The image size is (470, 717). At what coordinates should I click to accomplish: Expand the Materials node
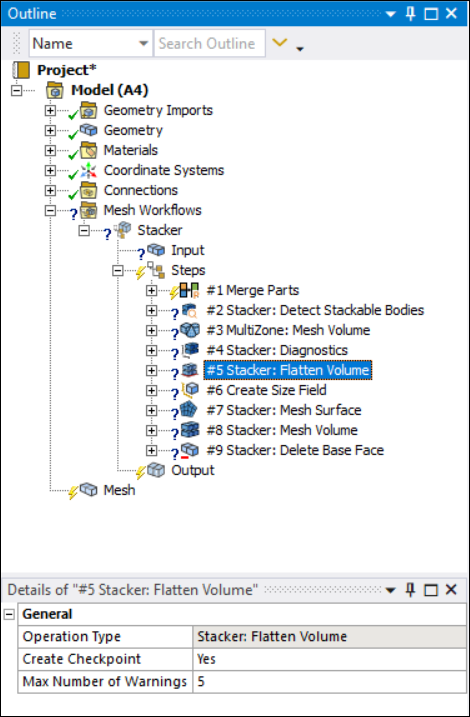pyautogui.click(x=50, y=150)
